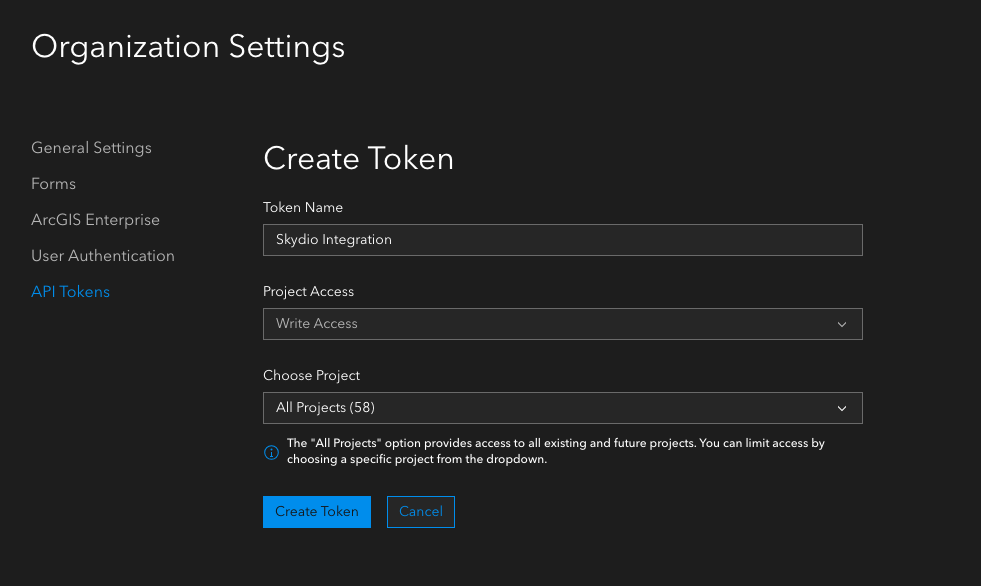The image size is (981, 586).
Task: Click the All Projects explanatory help text
Action: (x=555, y=451)
